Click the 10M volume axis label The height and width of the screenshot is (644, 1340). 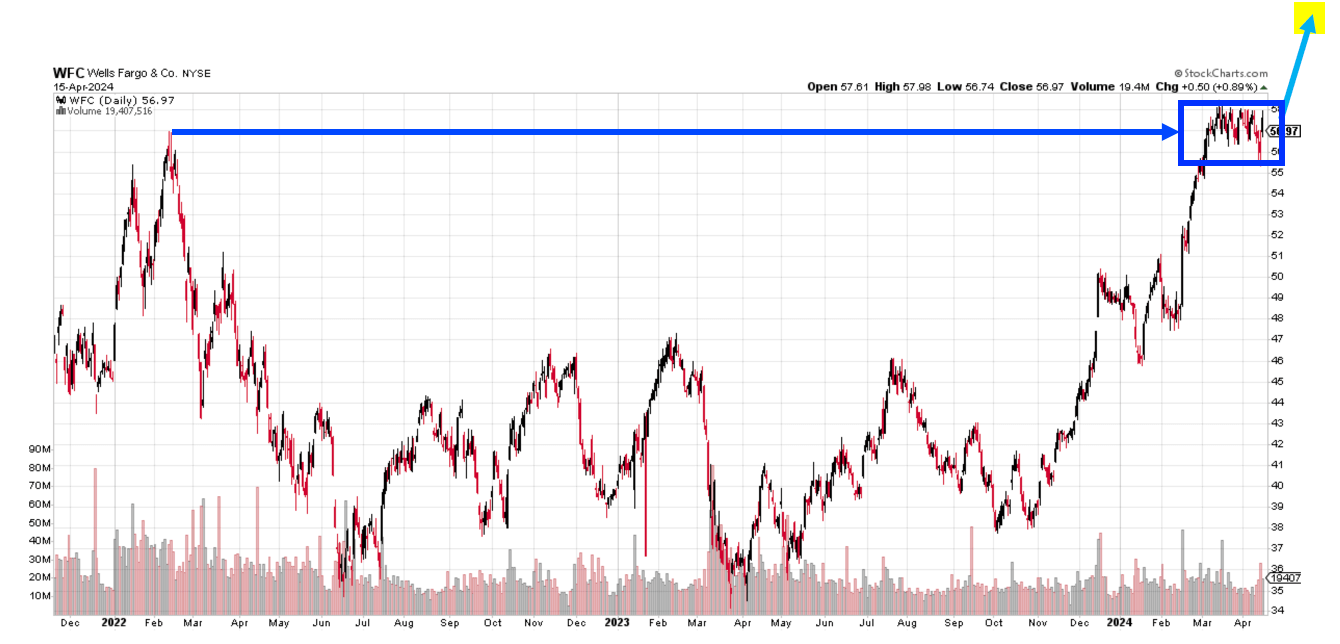click(x=40, y=596)
